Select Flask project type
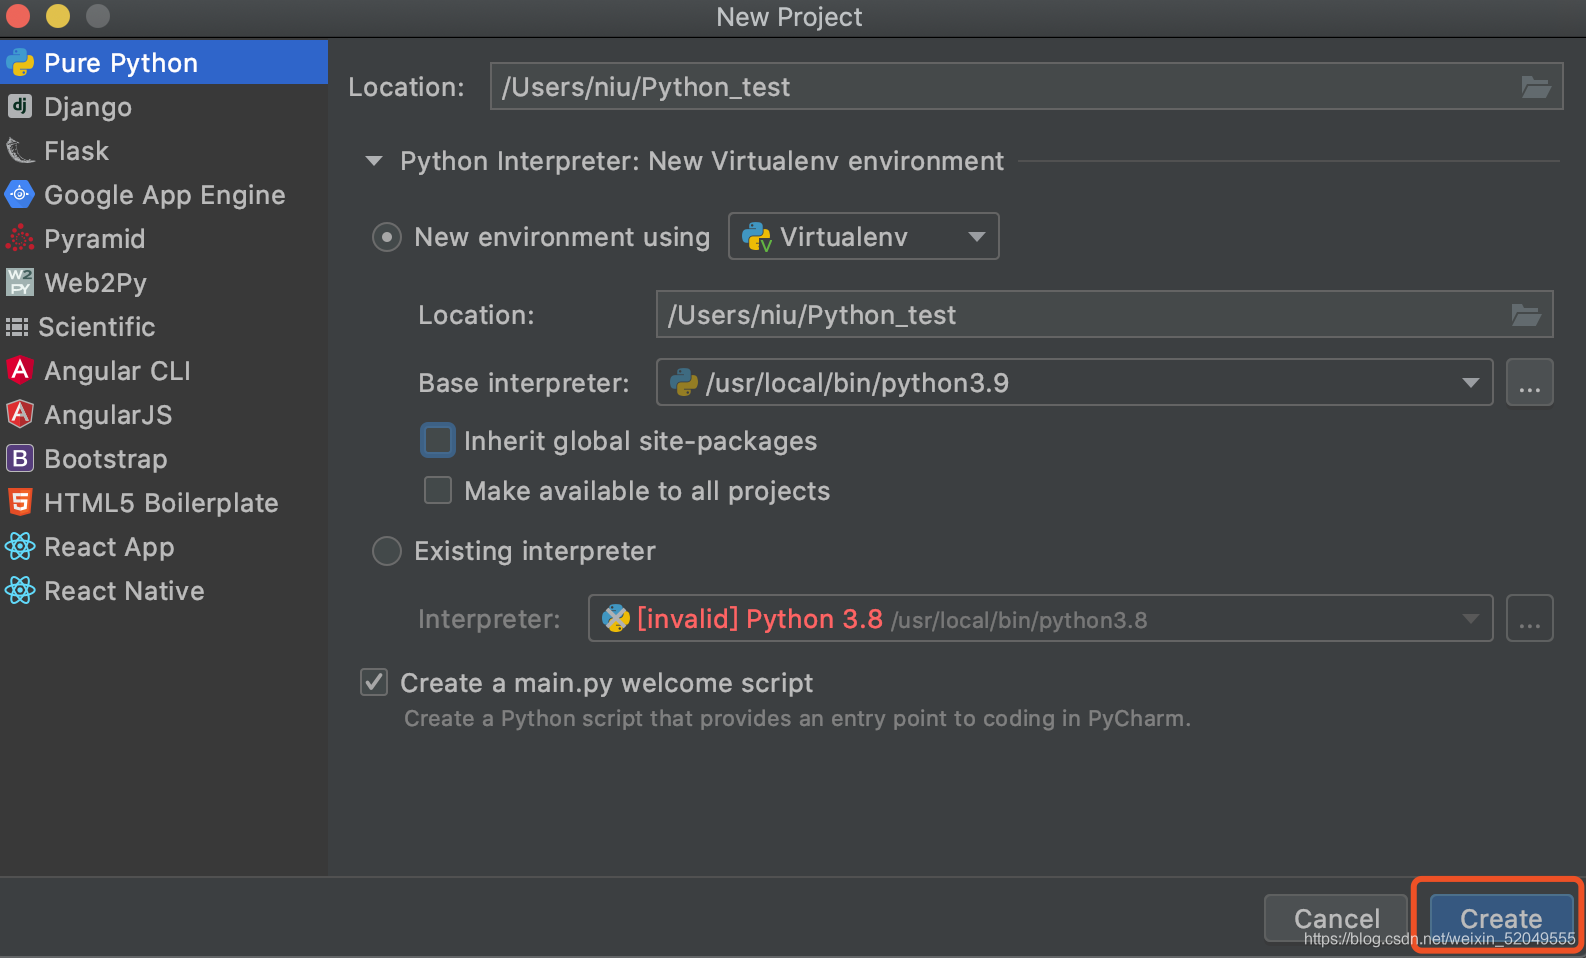Screen dimensions: 1586x958 [164, 150]
